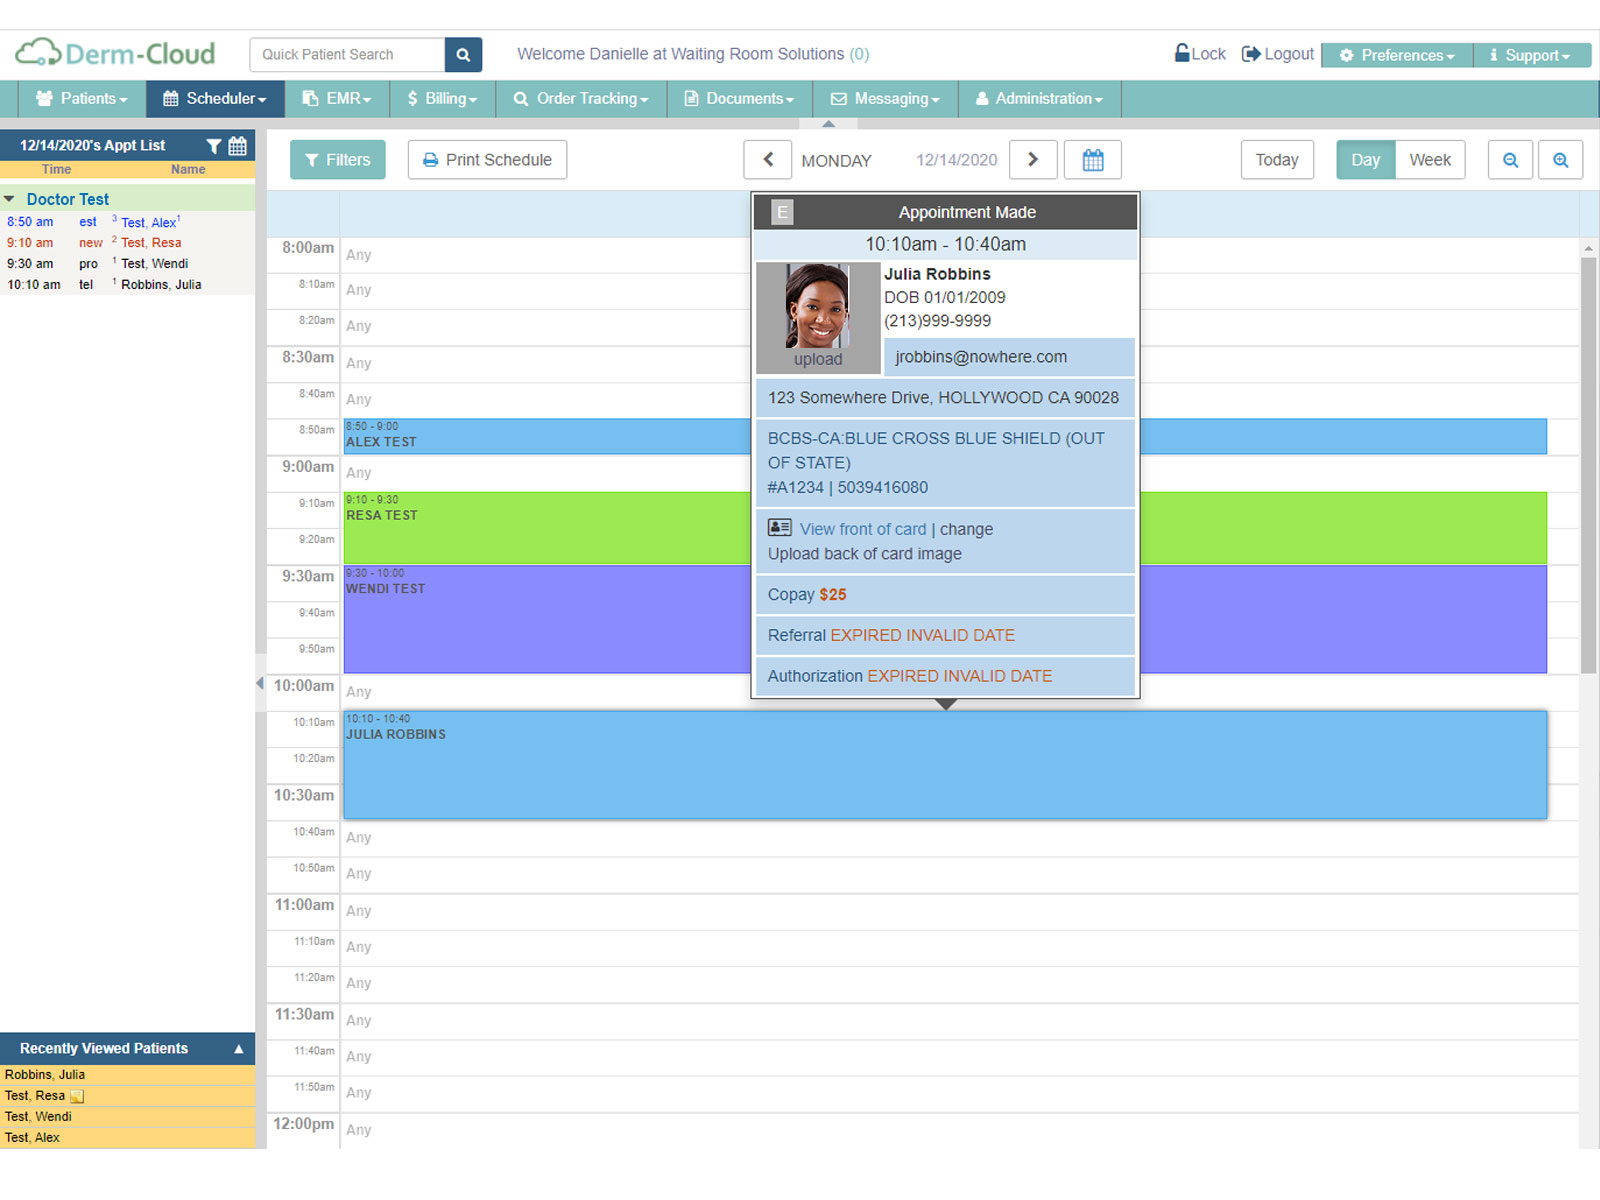Zoom out the schedule view

(x=1510, y=160)
